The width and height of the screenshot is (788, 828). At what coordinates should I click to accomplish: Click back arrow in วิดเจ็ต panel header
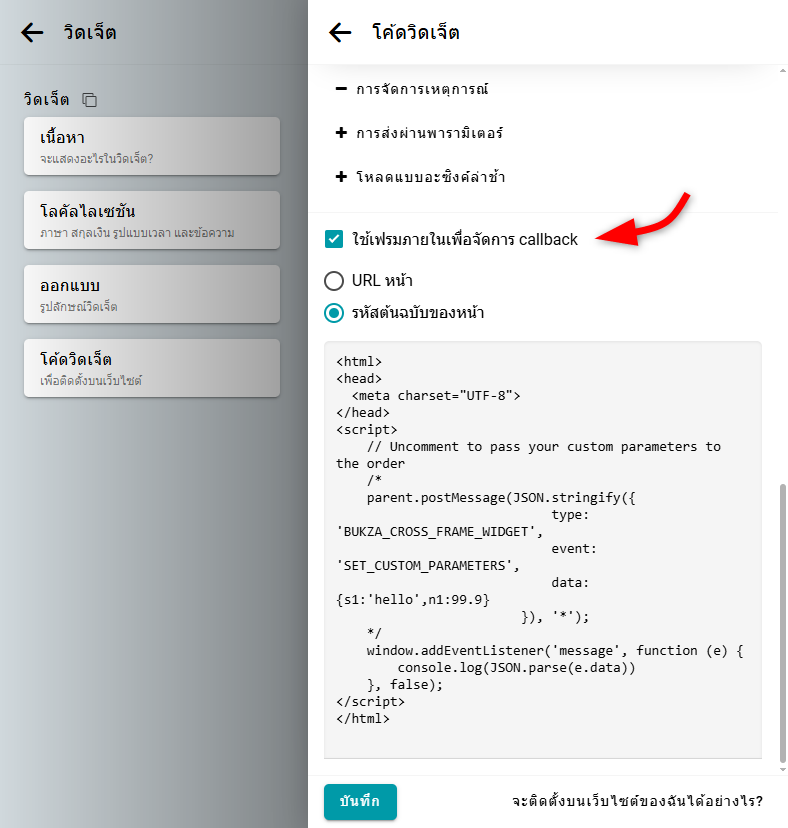(32, 33)
